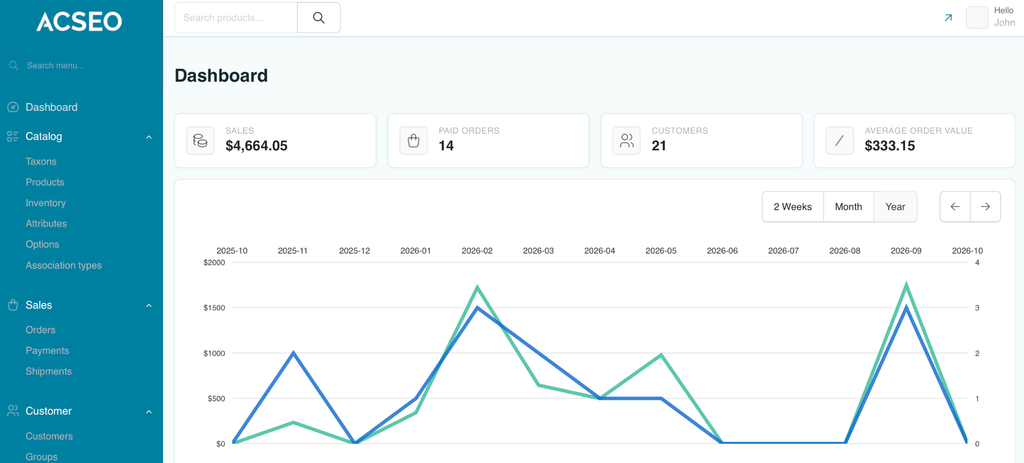Click the Catalog list icon in sidebar
Screen dimensions: 1024x463
tap(13, 136)
